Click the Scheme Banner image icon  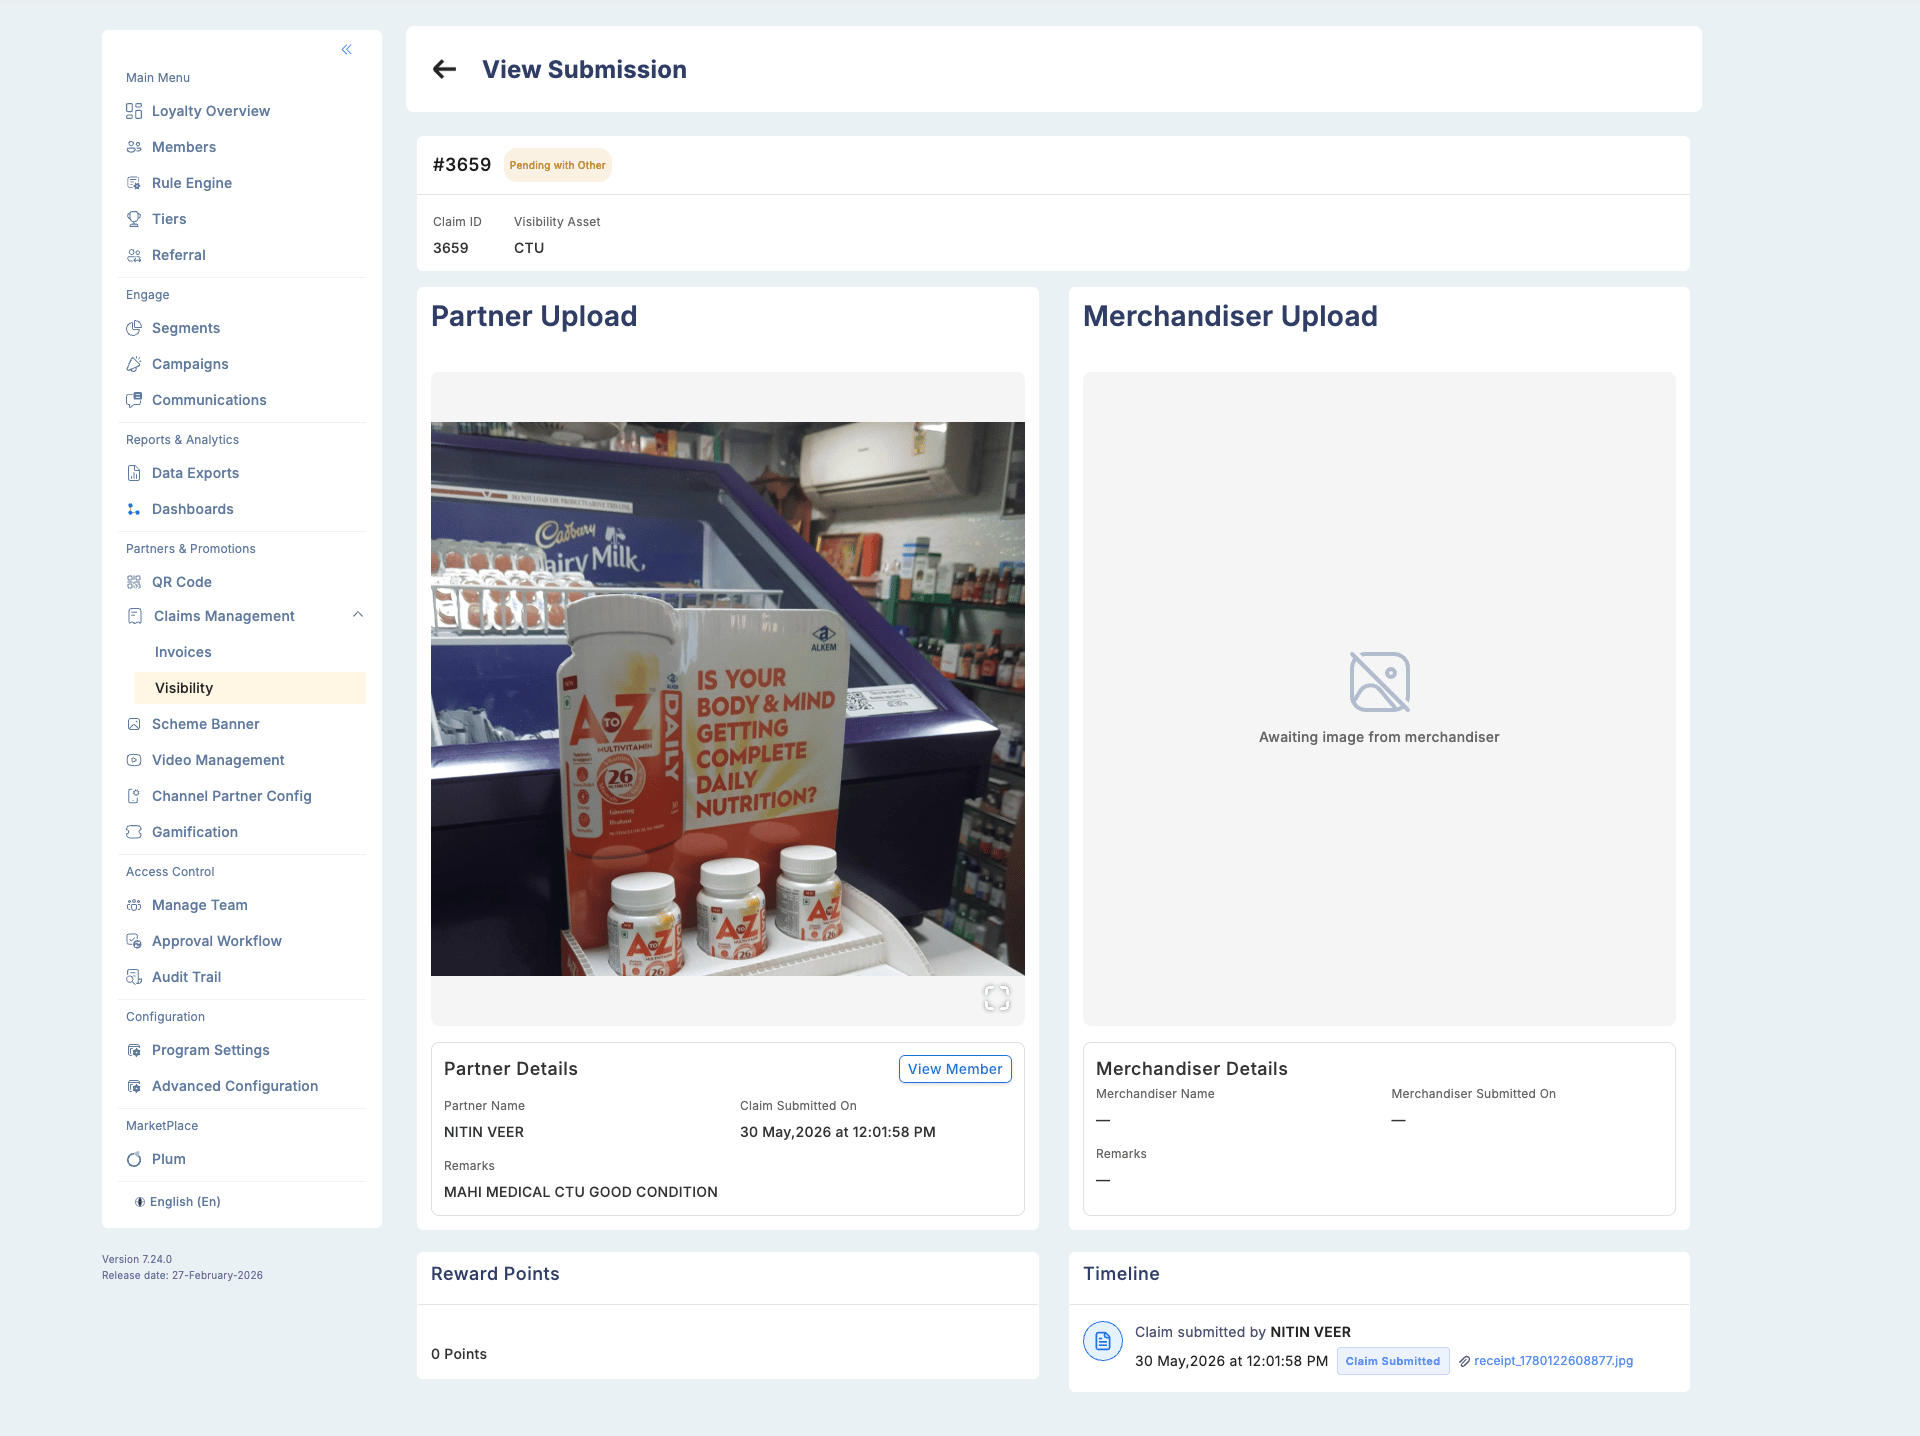pyautogui.click(x=134, y=724)
